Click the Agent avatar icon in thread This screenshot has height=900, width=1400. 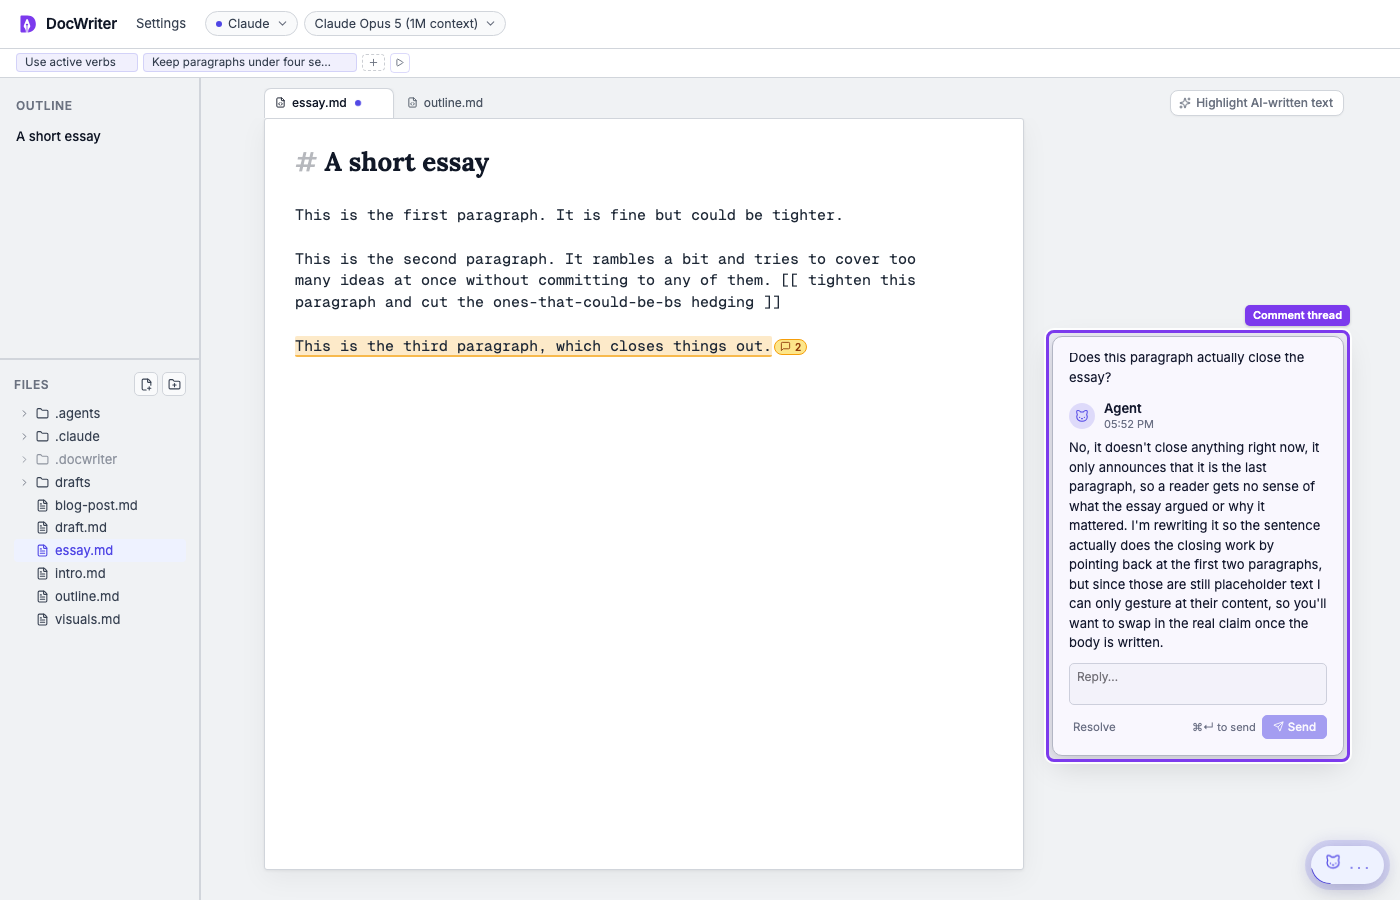pyautogui.click(x=1082, y=416)
